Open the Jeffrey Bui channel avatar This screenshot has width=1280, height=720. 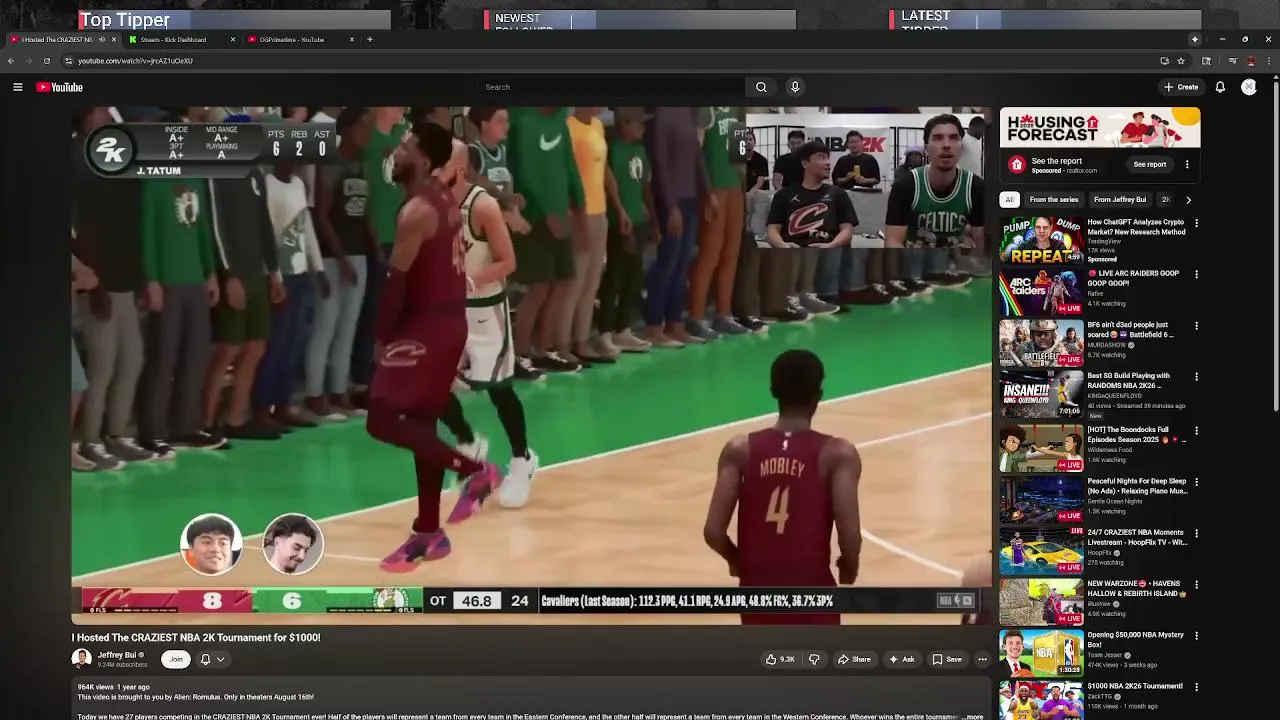coord(81,658)
